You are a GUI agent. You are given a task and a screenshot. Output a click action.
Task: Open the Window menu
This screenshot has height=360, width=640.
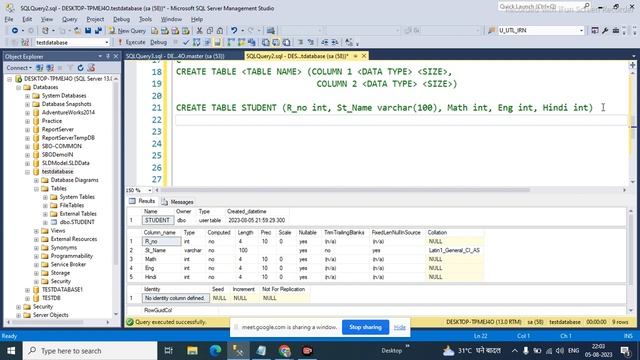point(171,19)
